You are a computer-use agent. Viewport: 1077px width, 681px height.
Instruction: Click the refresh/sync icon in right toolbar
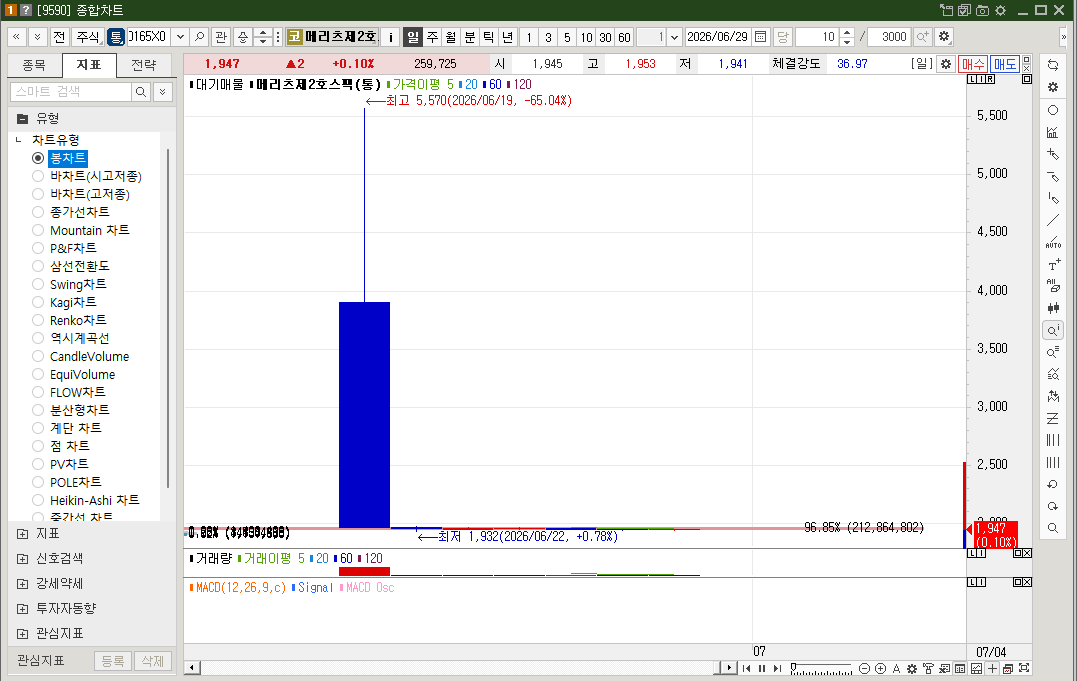tap(1053, 65)
